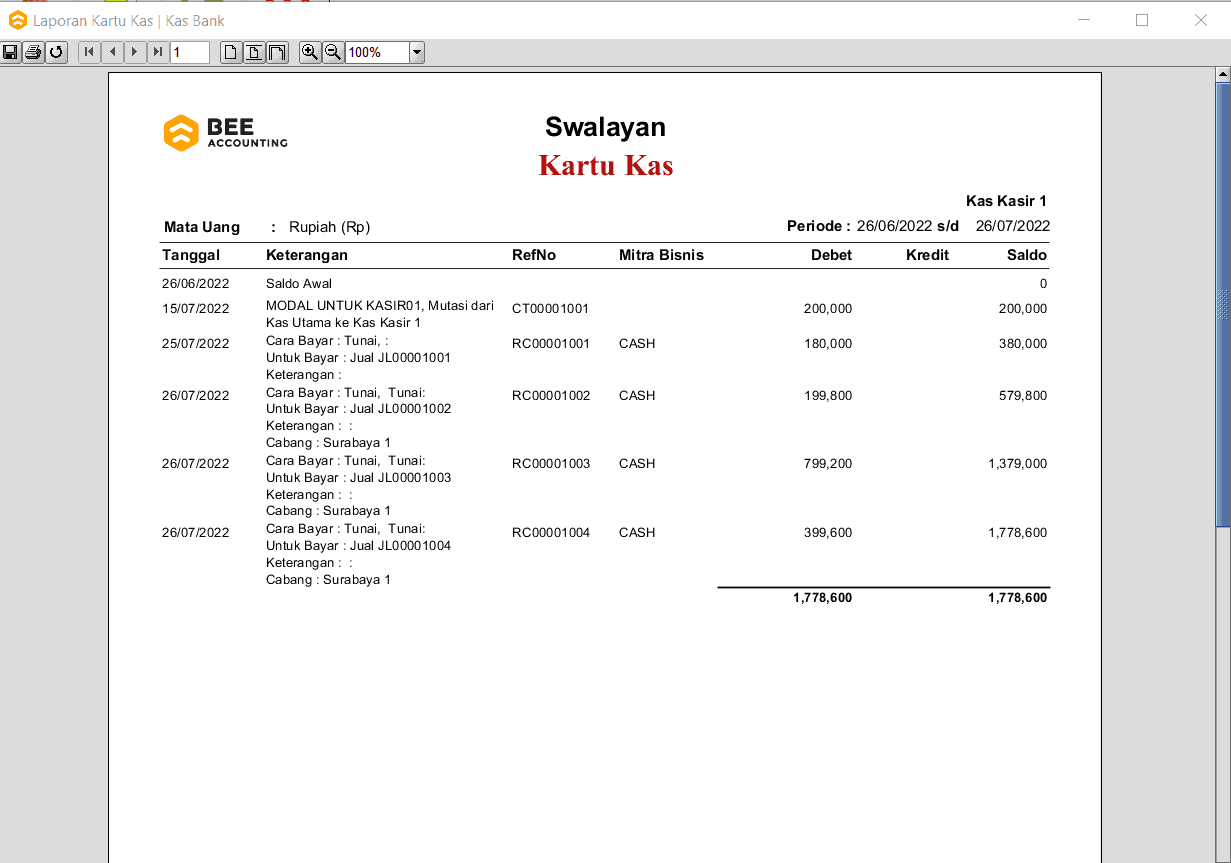Click the balance value 1,379,000

[x=1018, y=464]
